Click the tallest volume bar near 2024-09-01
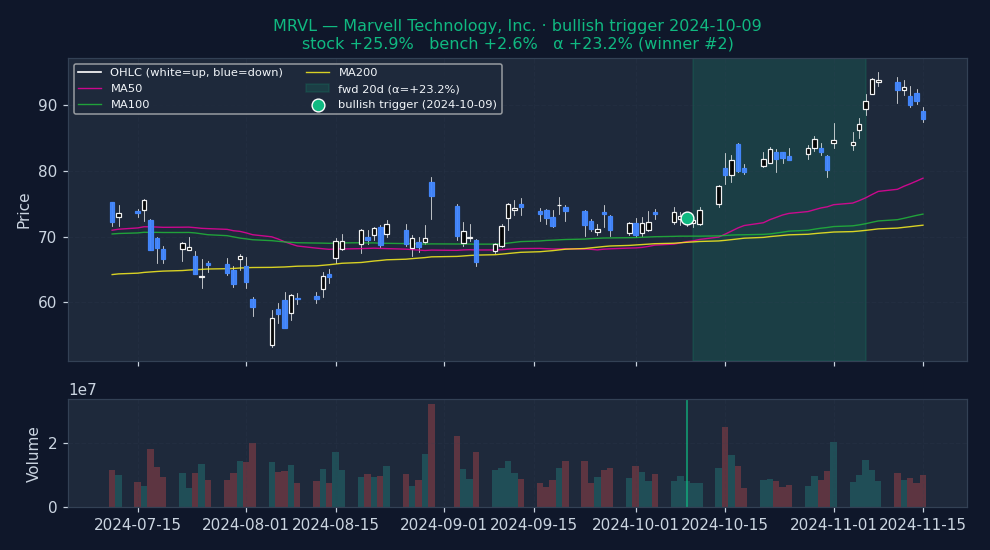Screen dimensions: 990x550 (431, 455)
